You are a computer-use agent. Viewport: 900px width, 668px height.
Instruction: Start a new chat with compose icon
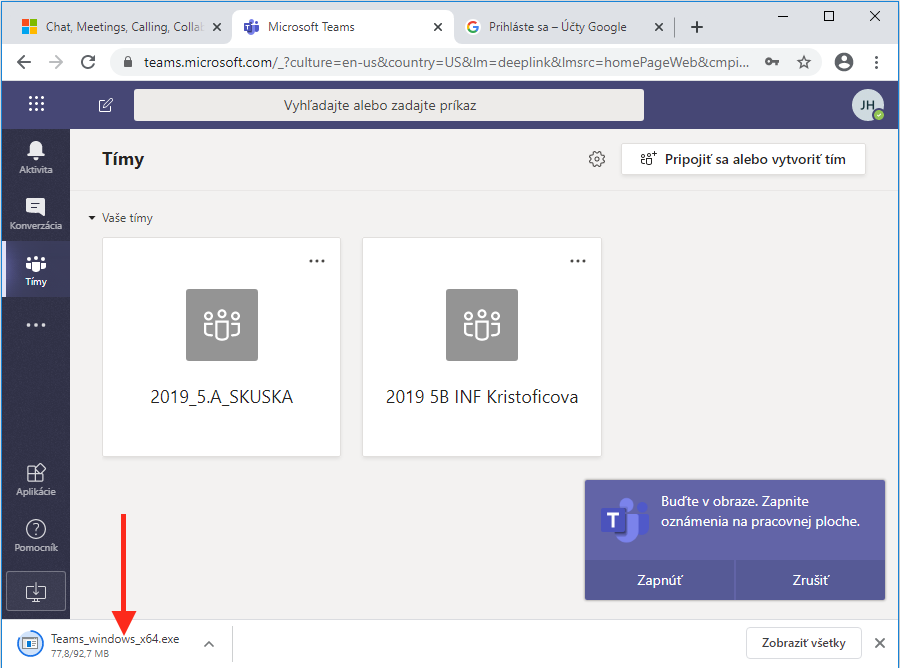[x=106, y=105]
